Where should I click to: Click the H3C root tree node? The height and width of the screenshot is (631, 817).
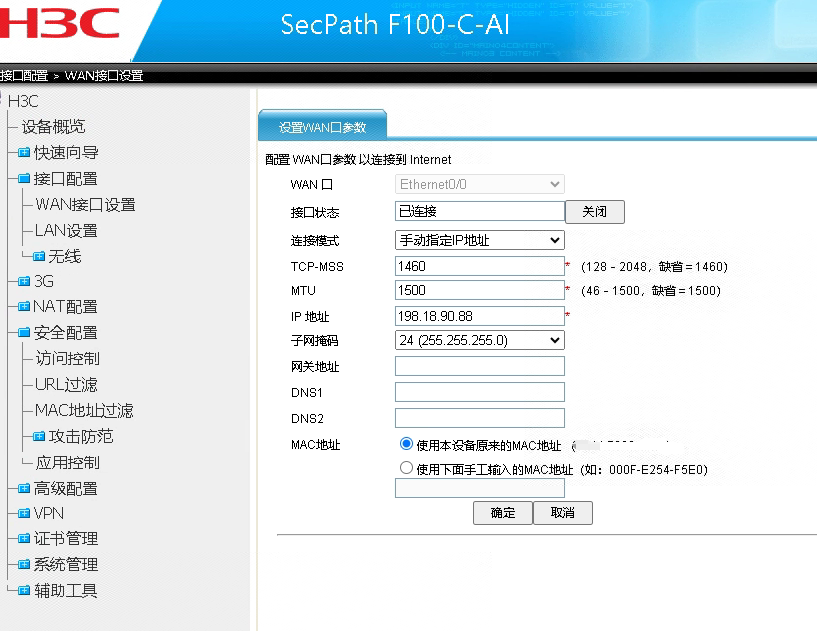tap(23, 101)
